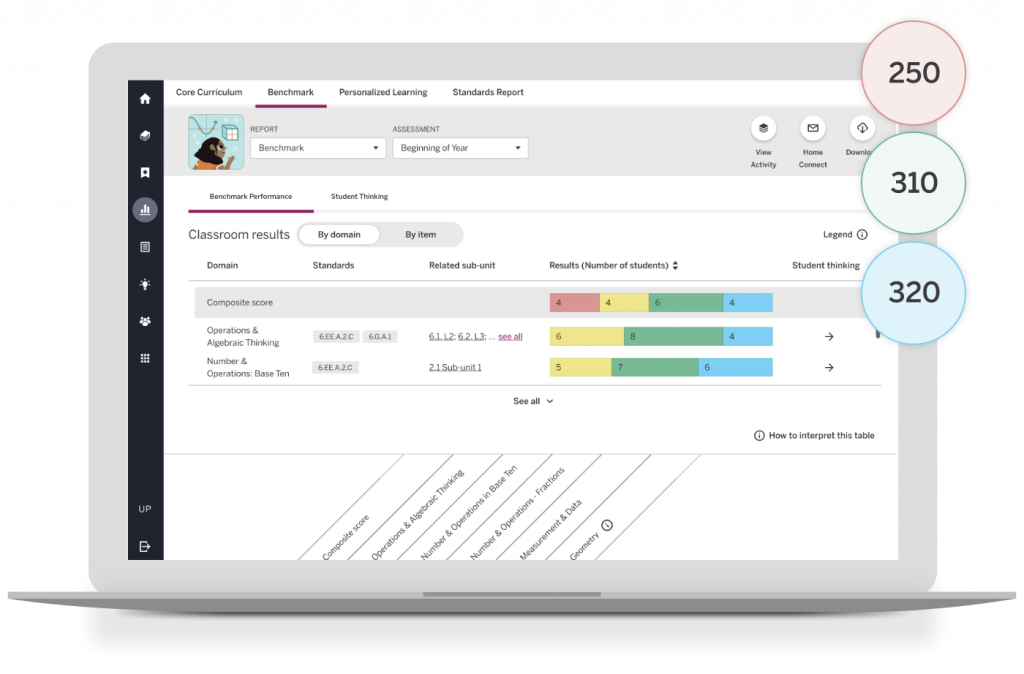The image size is (1024, 674).
Task: Click the see all sub-units link
Action: coord(510,336)
